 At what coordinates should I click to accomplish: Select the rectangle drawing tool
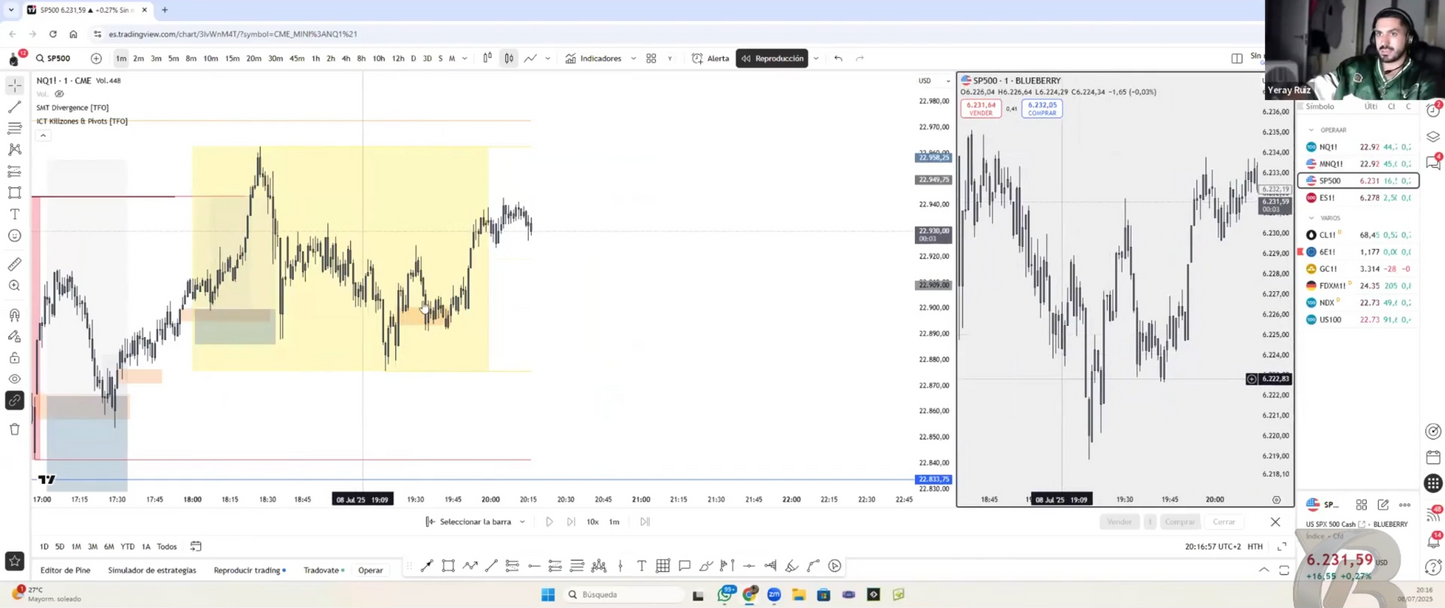(14, 193)
